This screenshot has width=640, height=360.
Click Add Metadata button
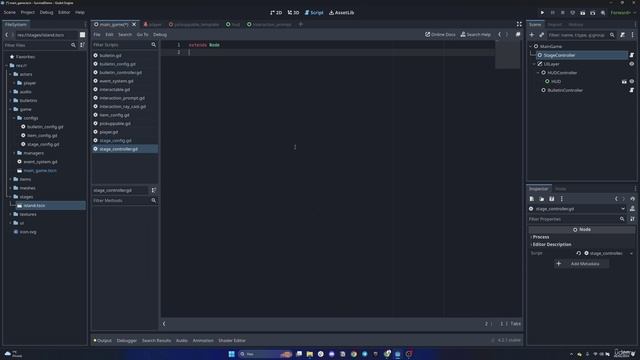pos(582,264)
